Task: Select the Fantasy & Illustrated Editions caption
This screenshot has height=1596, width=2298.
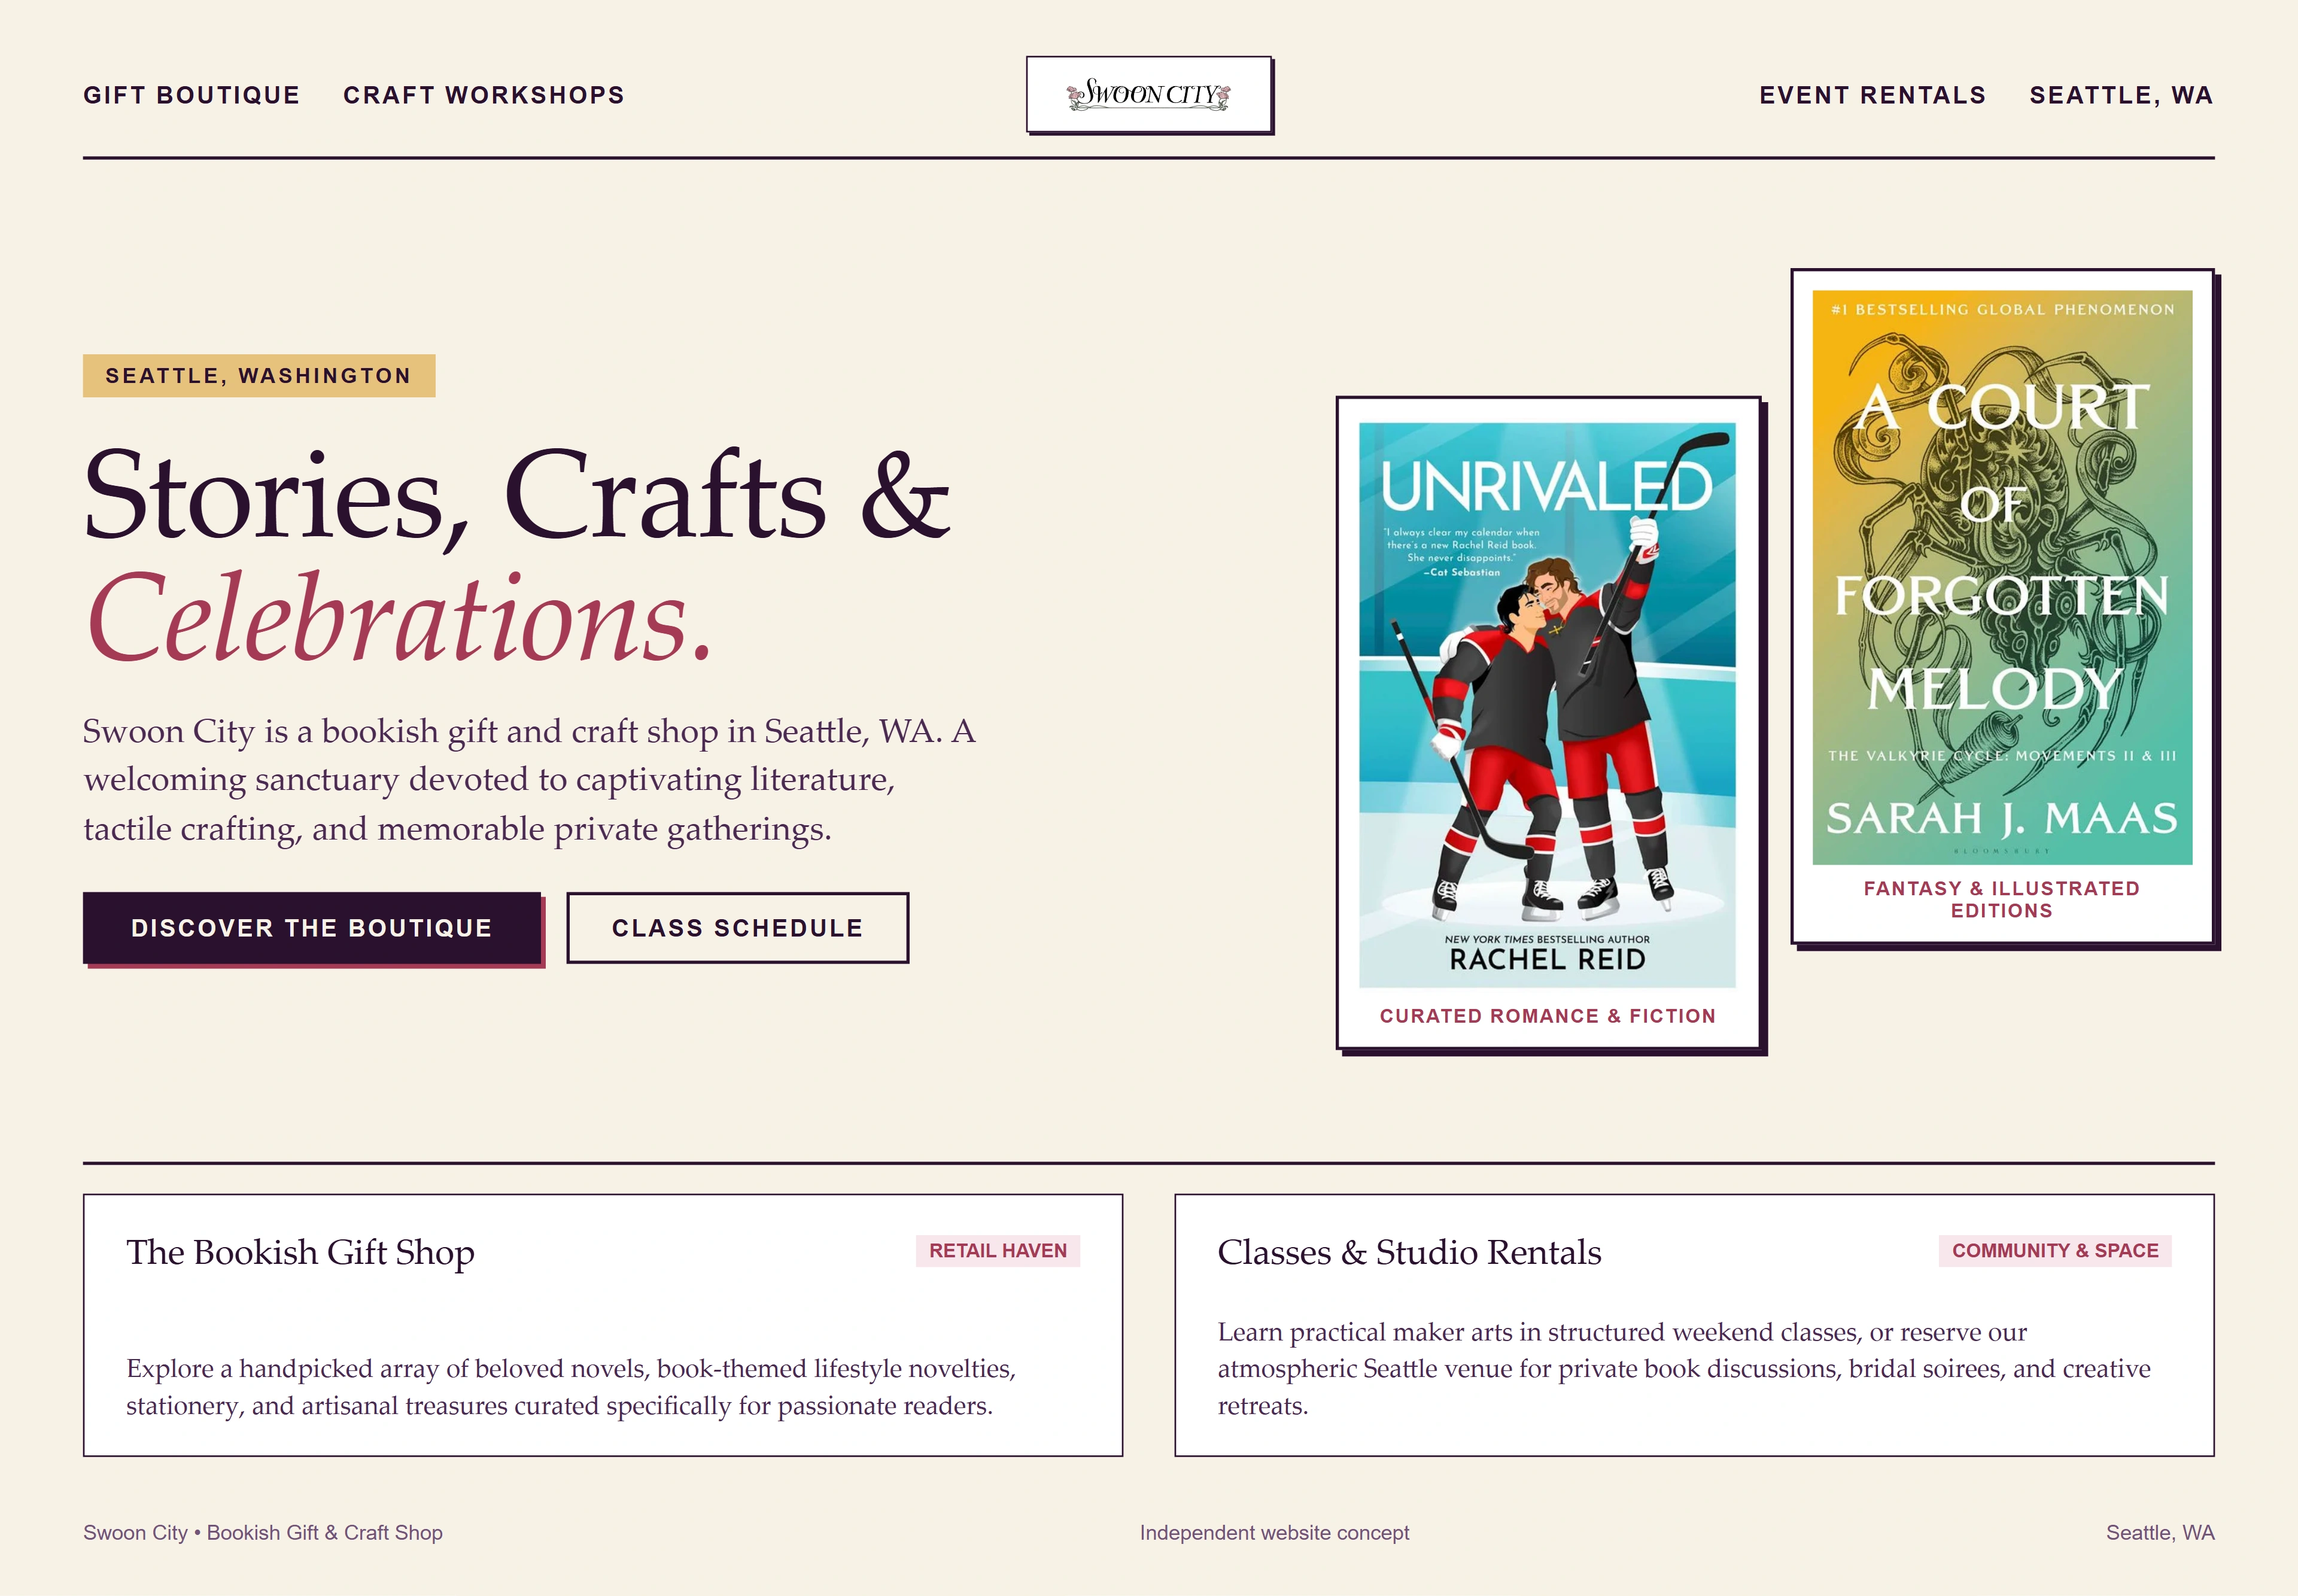Action: click(2002, 899)
